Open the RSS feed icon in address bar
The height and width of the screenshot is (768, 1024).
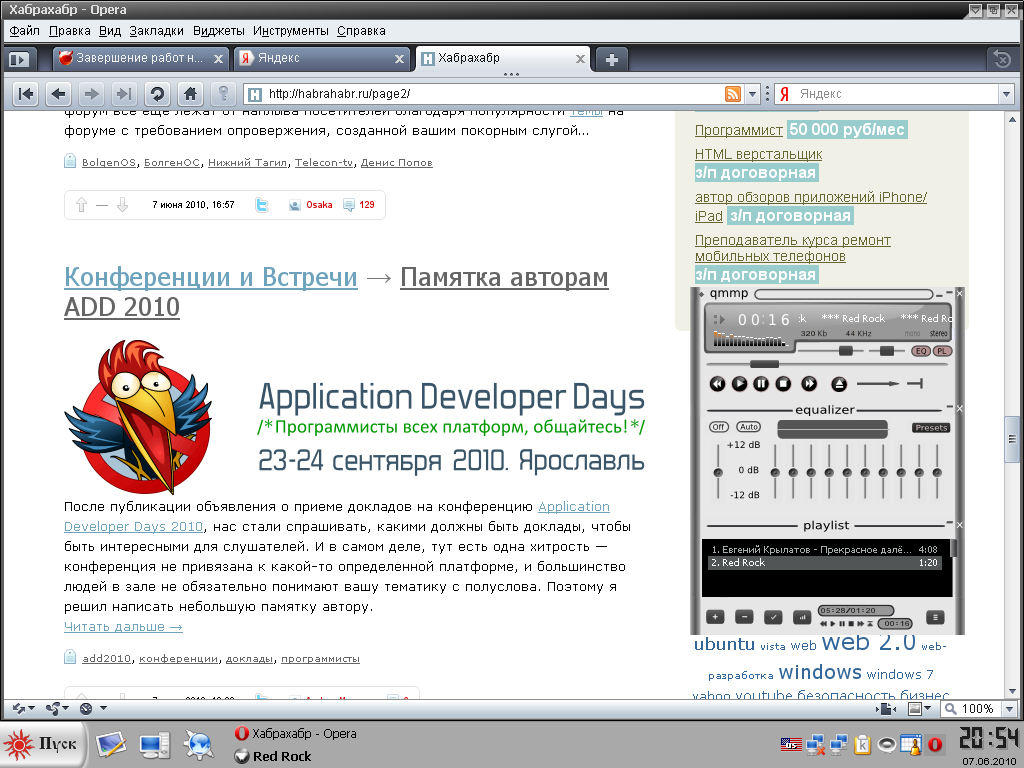point(733,94)
